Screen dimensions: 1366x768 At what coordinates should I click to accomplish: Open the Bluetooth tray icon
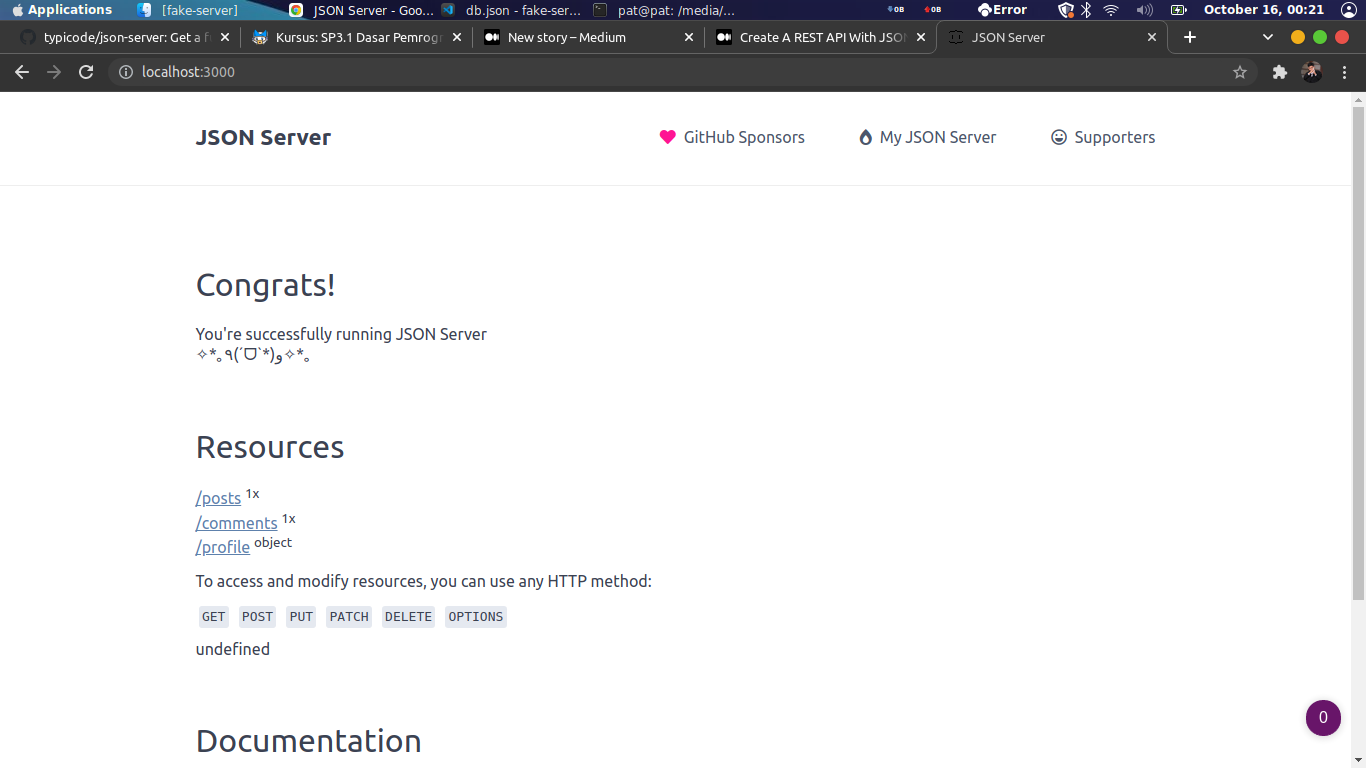[1086, 10]
